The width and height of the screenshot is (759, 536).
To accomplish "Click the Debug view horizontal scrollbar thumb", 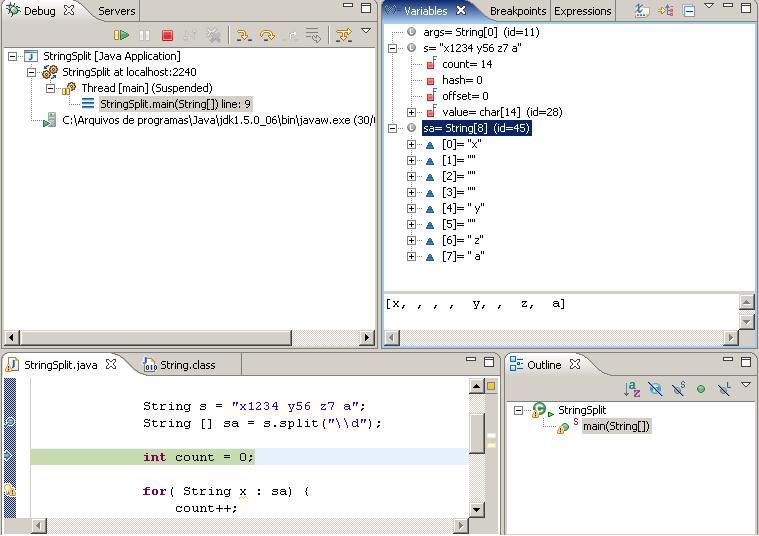I will [x=156, y=337].
